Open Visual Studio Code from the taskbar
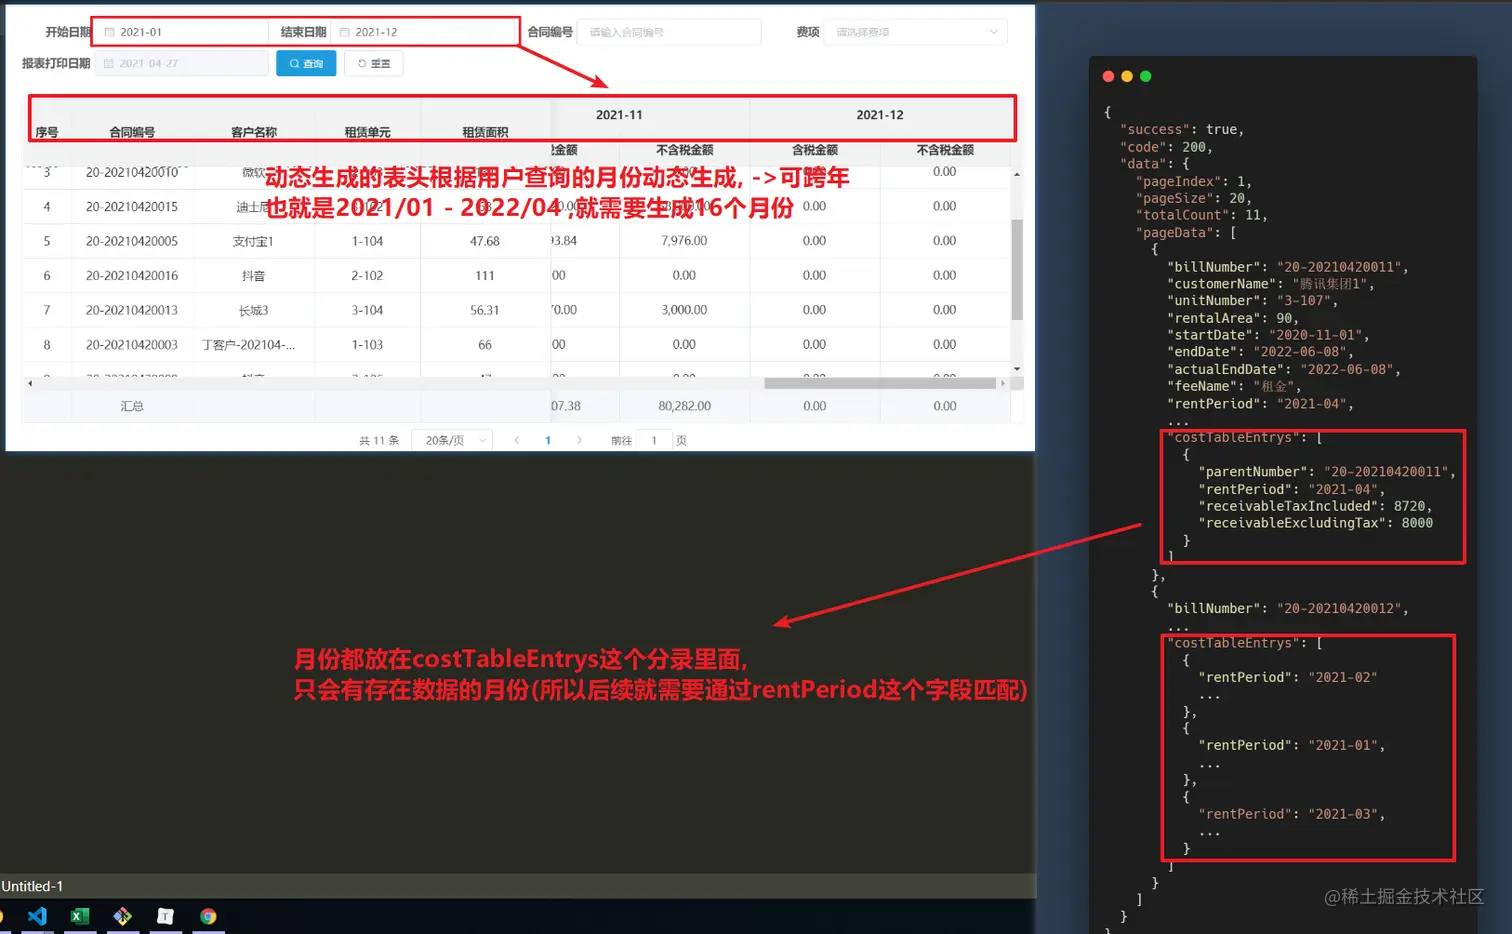 click(x=37, y=916)
